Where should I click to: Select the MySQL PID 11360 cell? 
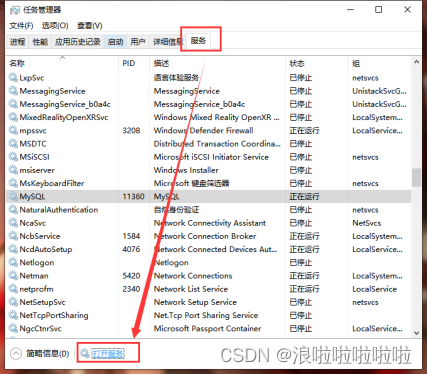click(133, 196)
